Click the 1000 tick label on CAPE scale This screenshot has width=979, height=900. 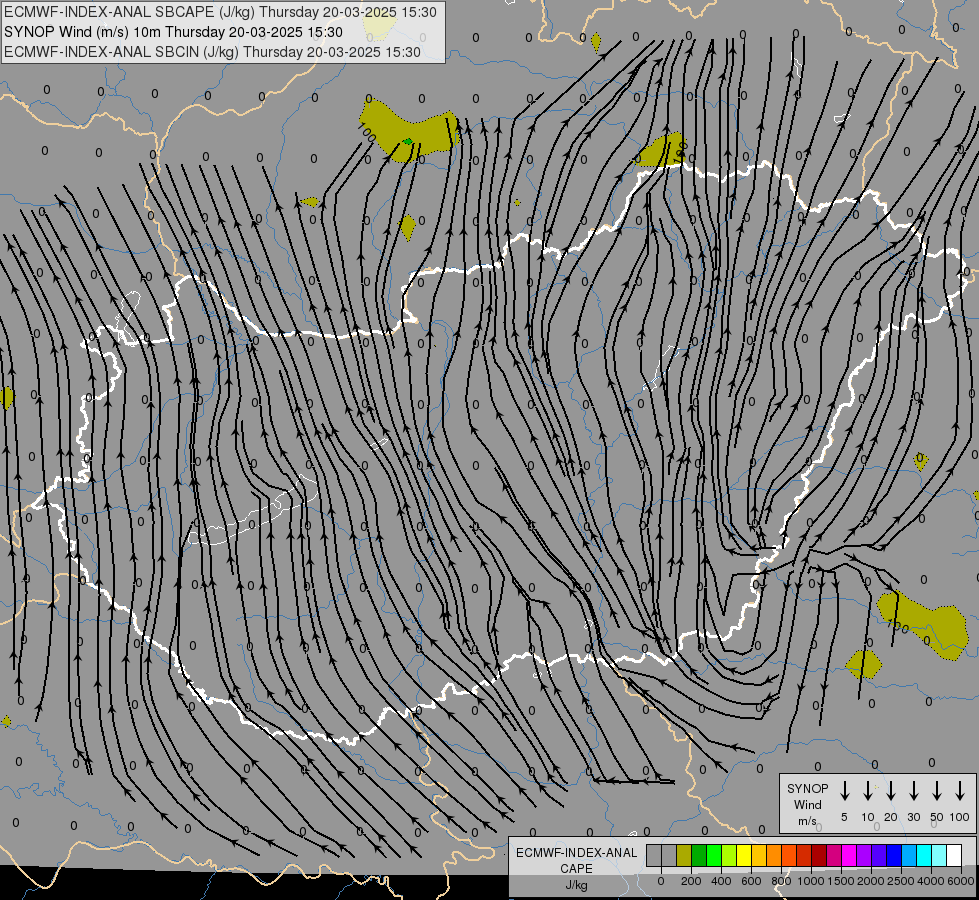810,881
